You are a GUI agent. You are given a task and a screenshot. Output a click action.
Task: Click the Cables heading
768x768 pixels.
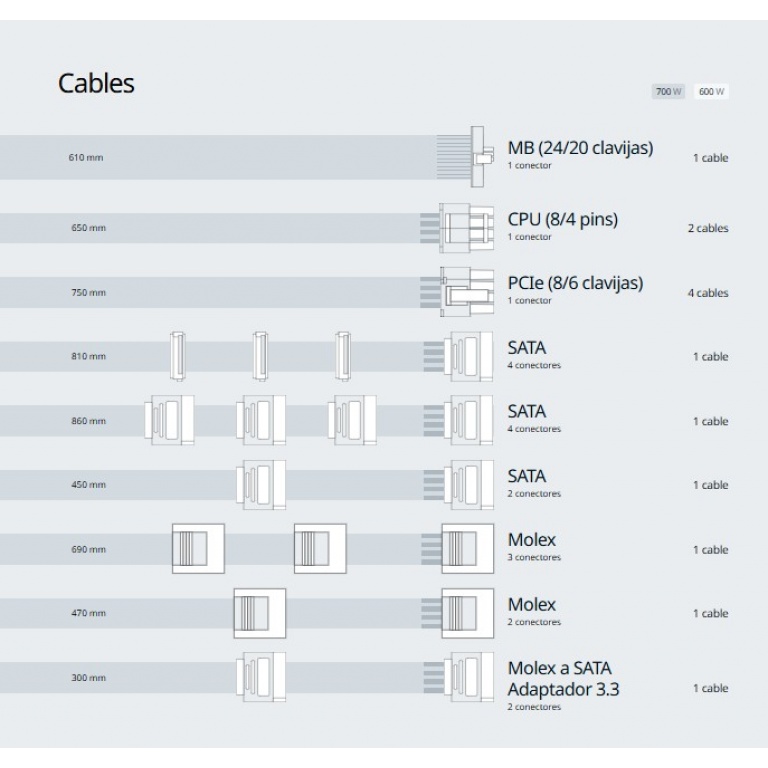click(x=96, y=83)
